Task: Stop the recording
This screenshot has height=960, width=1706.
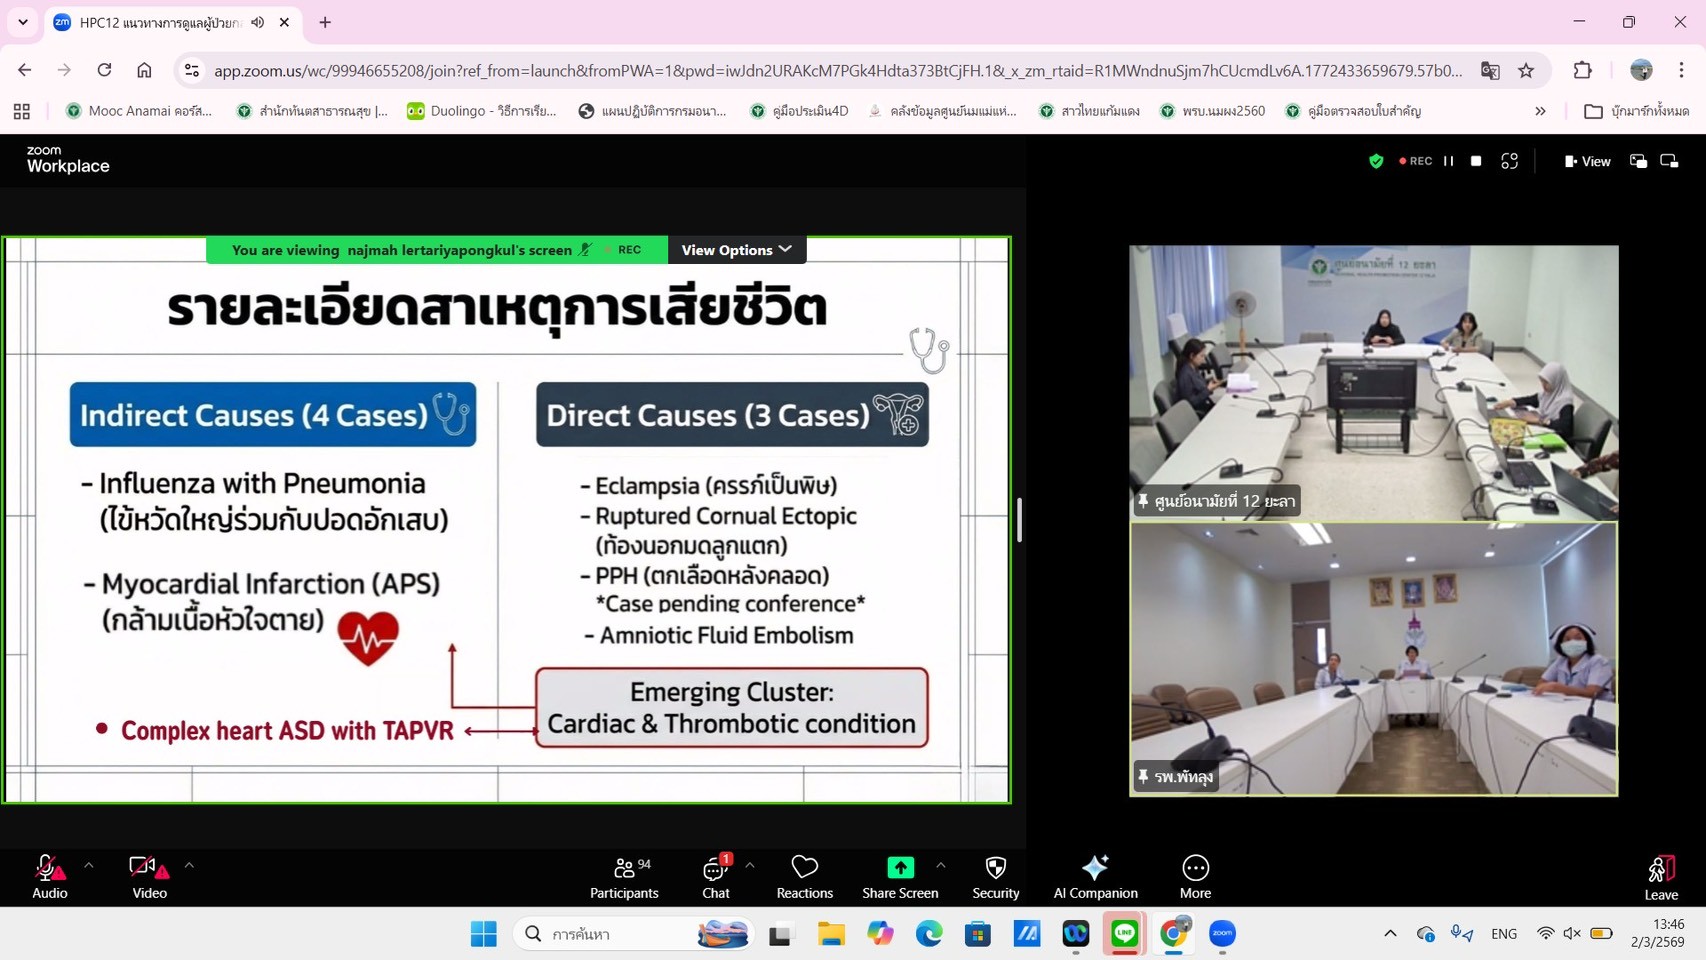Action: 1476,161
